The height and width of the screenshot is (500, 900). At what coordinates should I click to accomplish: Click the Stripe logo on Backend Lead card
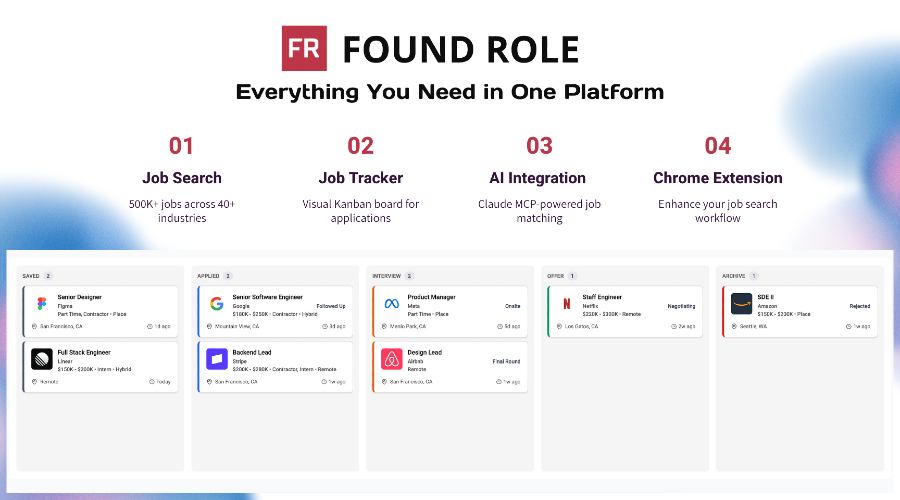click(x=217, y=359)
